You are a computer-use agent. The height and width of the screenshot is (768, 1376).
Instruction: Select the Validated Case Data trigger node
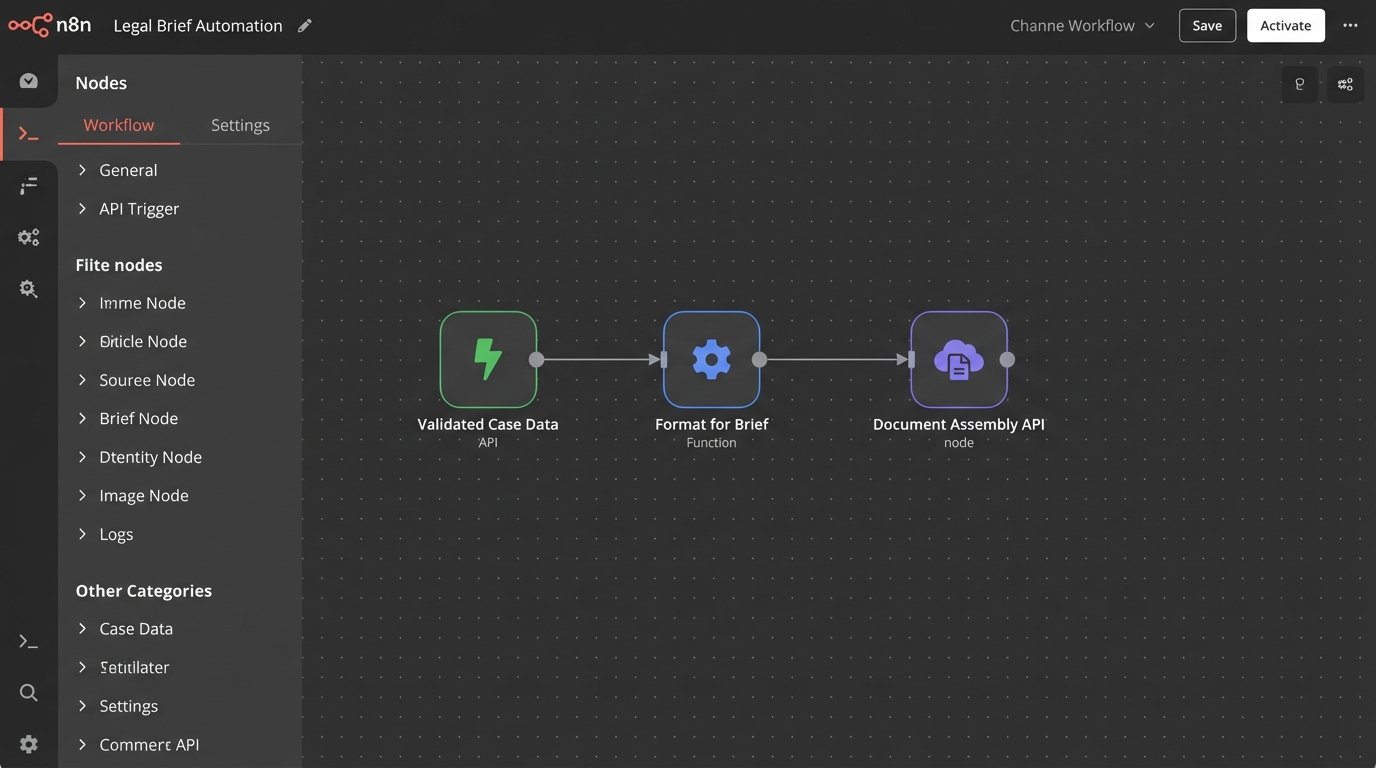(x=488, y=359)
